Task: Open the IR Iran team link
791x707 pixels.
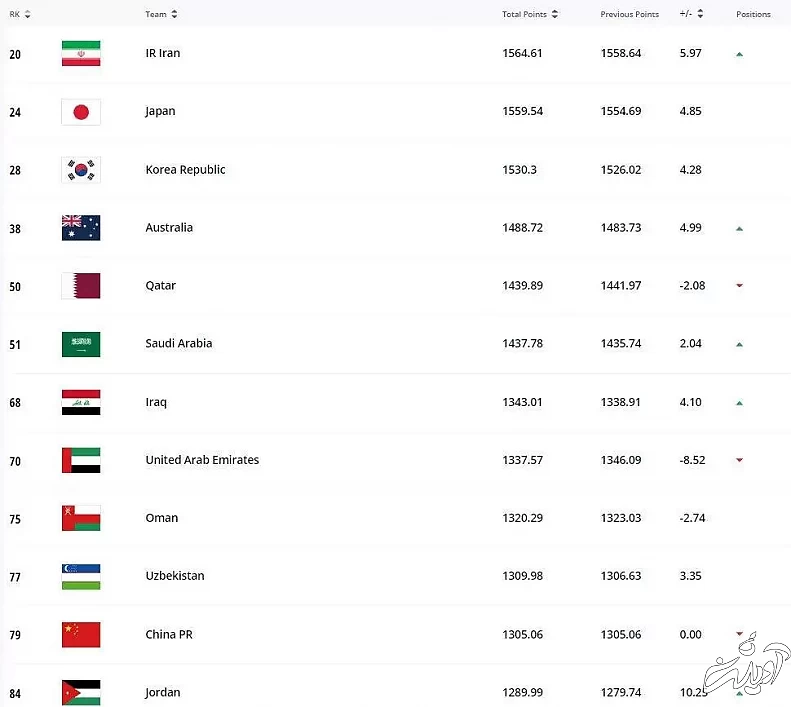Action: tap(163, 53)
